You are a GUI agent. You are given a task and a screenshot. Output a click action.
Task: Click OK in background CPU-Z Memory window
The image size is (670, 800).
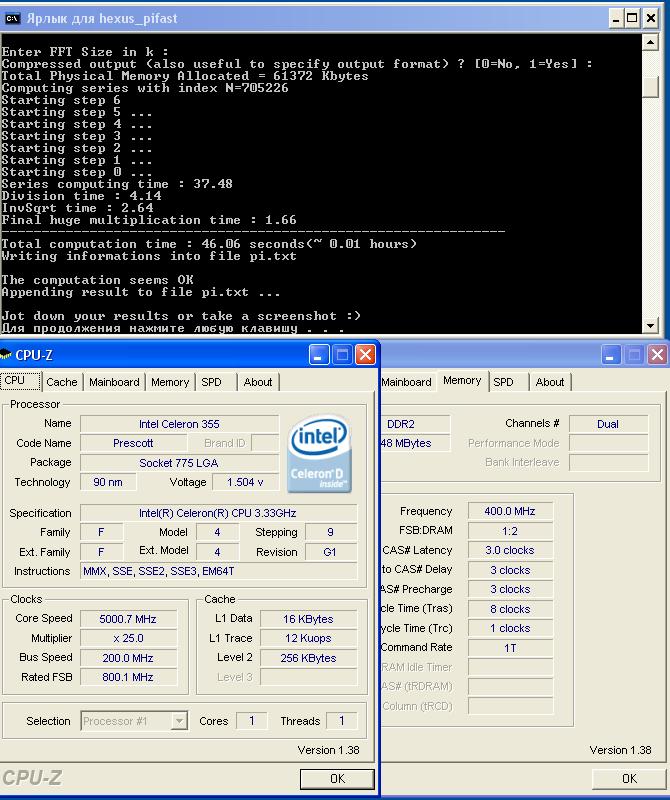point(629,779)
